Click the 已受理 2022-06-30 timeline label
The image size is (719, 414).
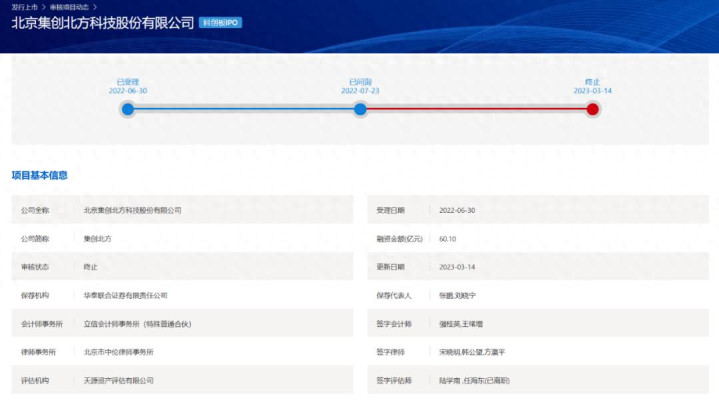click(128, 86)
